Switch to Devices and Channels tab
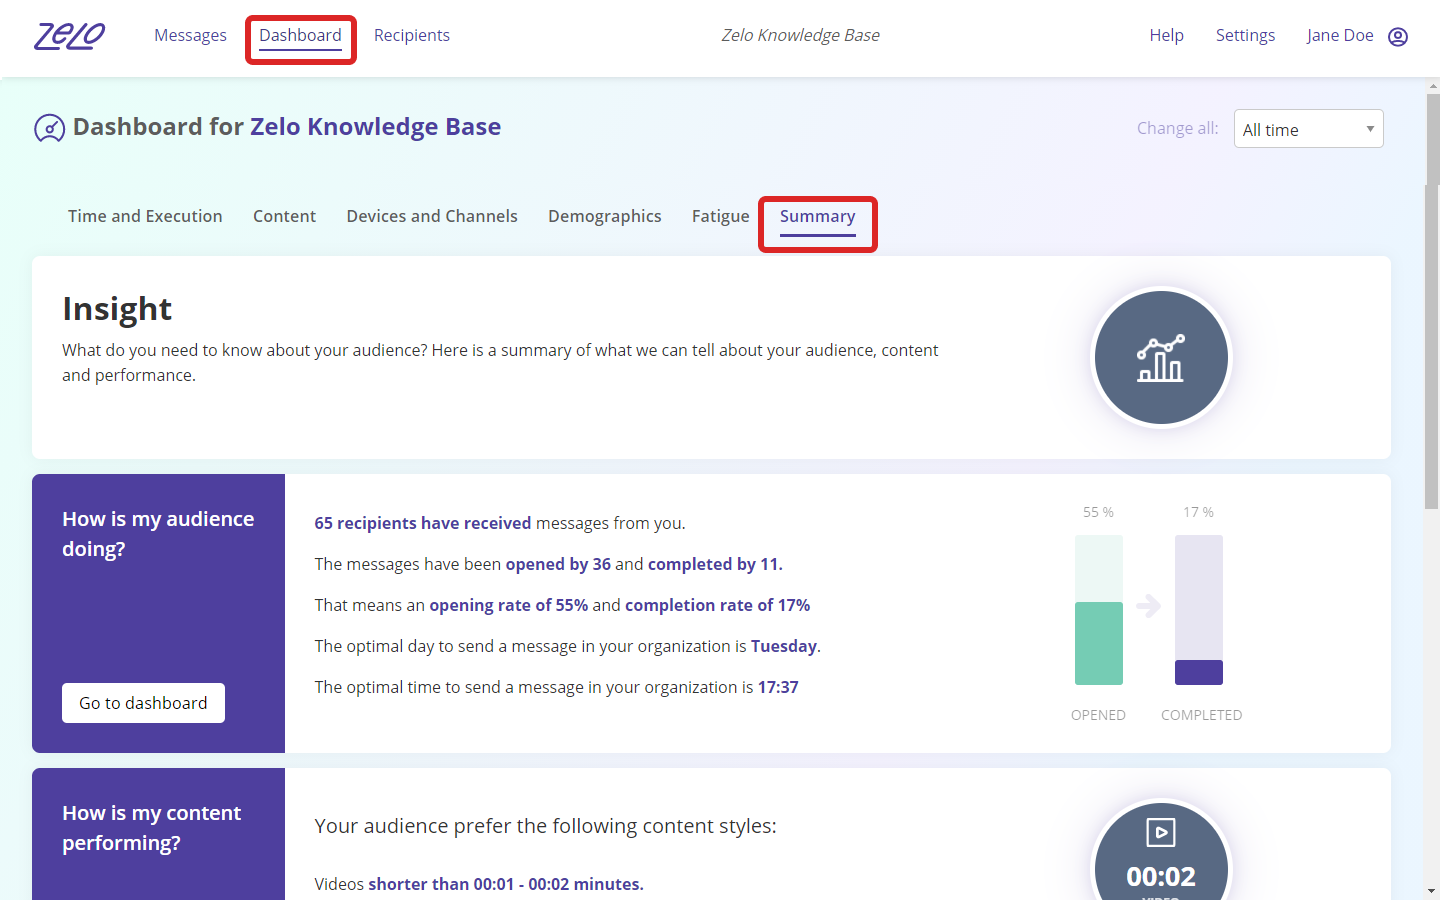This screenshot has width=1440, height=900. point(432,216)
